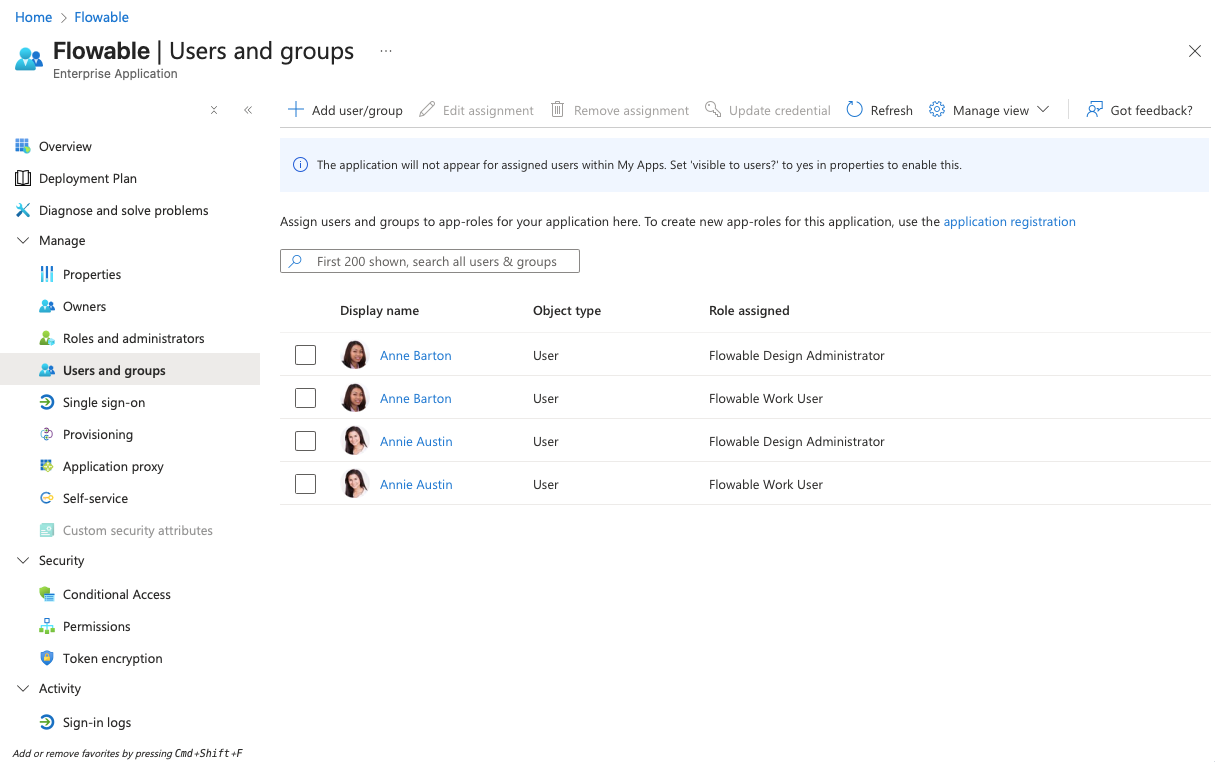The image size is (1215, 762).
Task: Click the users and groups search field
Action: [x=430, y=260]
